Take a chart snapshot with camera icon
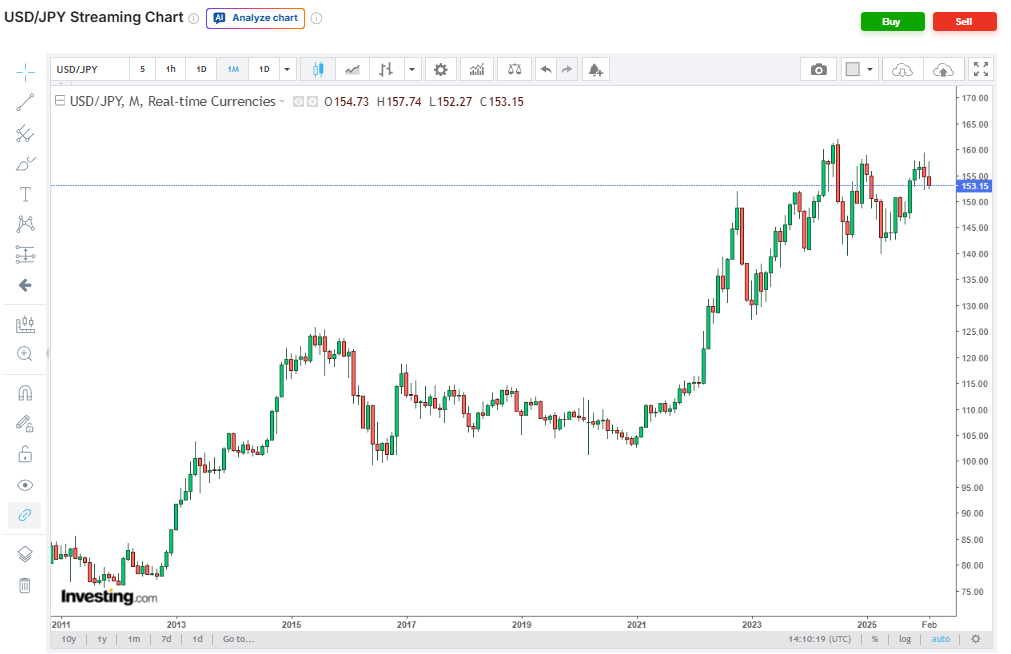Image resolution: width=1011 pixels, height=654 pixels. [819, 69]
